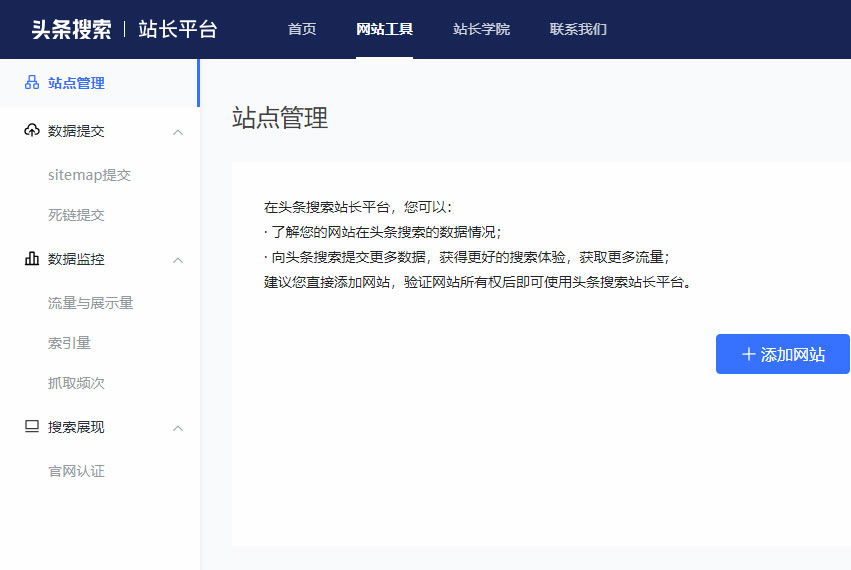Click the text 在头条搜索站长平台，您可以
The width and height of the screenshot is (851, 570).
[x=358, y=207]
